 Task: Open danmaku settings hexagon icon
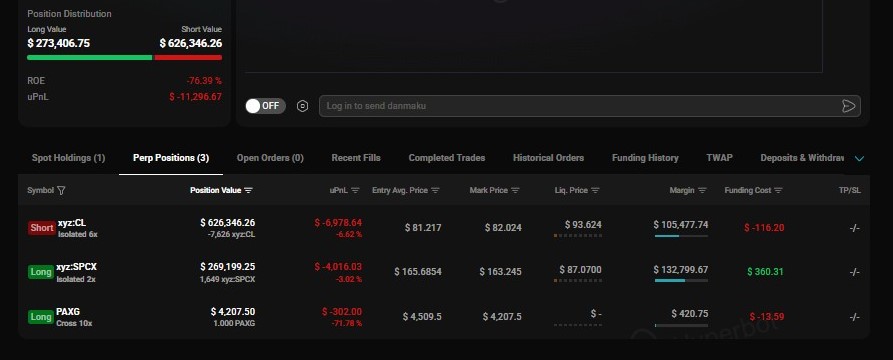[x=302, y=106]
